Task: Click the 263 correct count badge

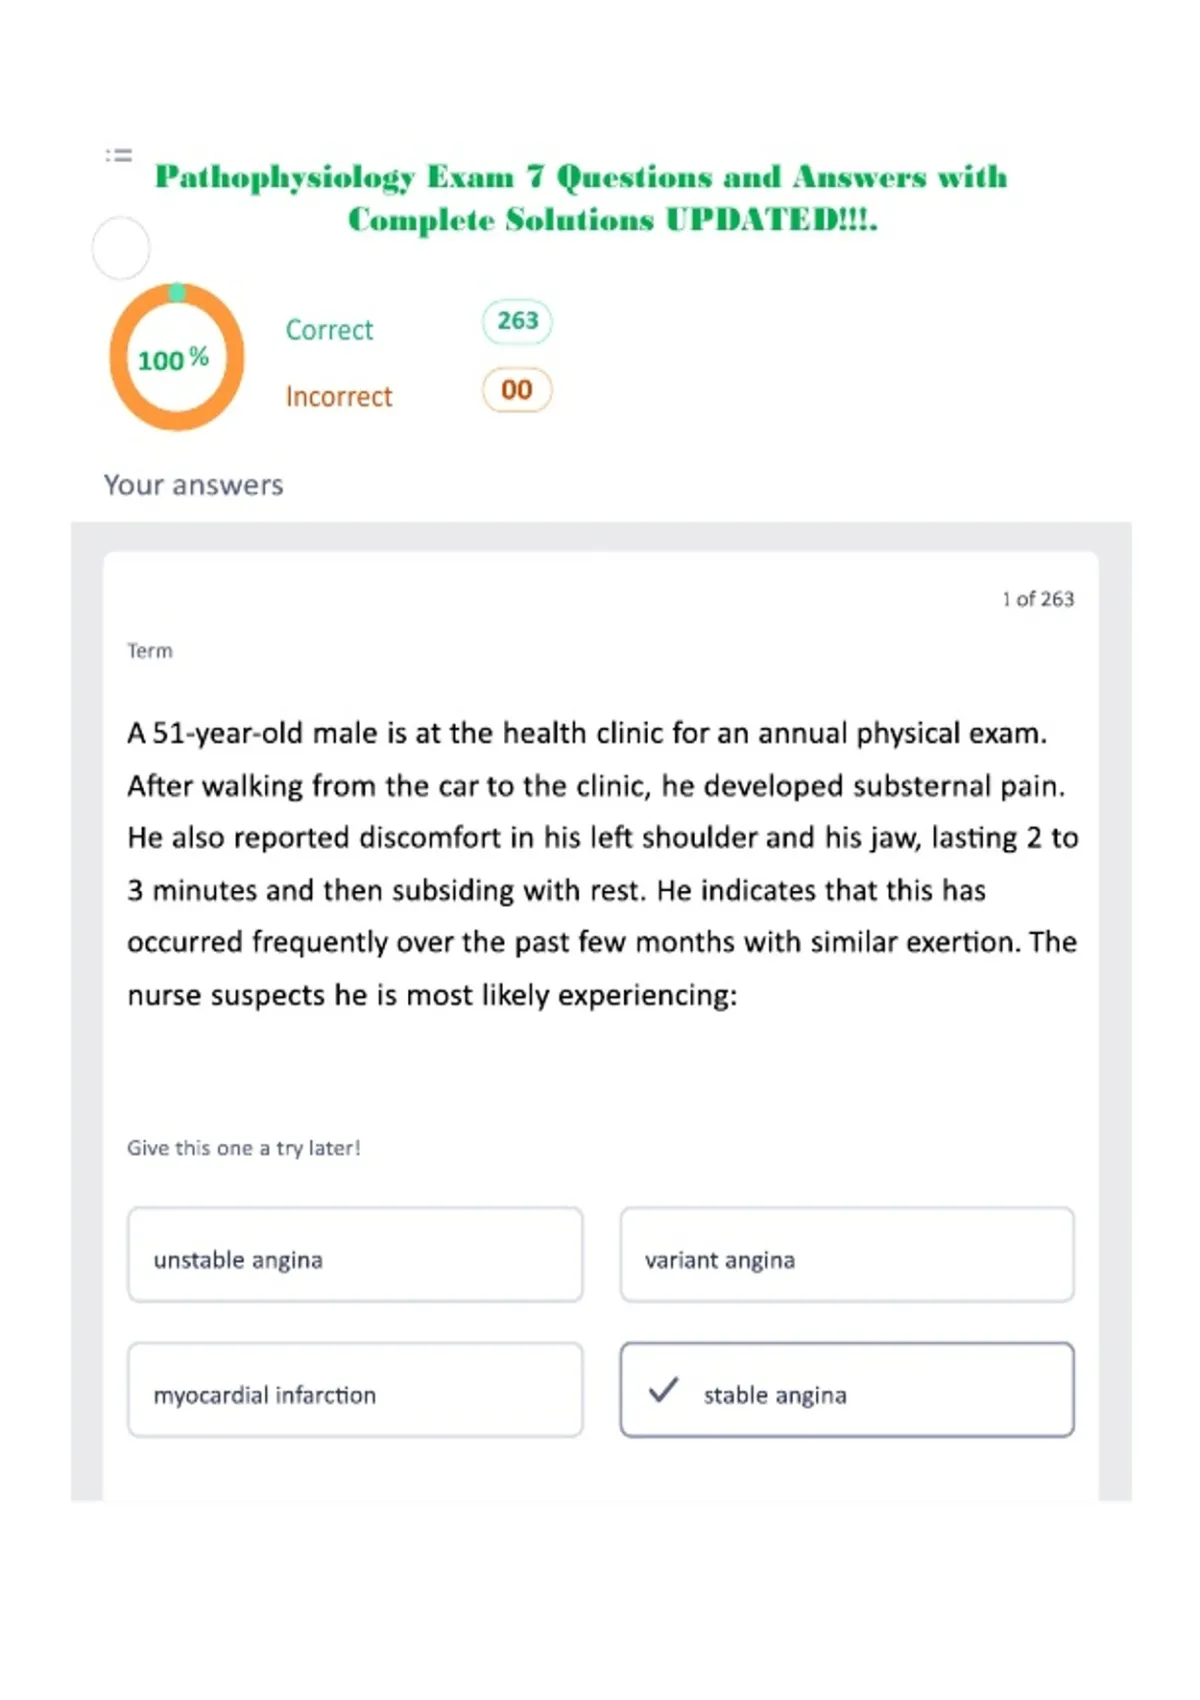Action: coord(517,321)
